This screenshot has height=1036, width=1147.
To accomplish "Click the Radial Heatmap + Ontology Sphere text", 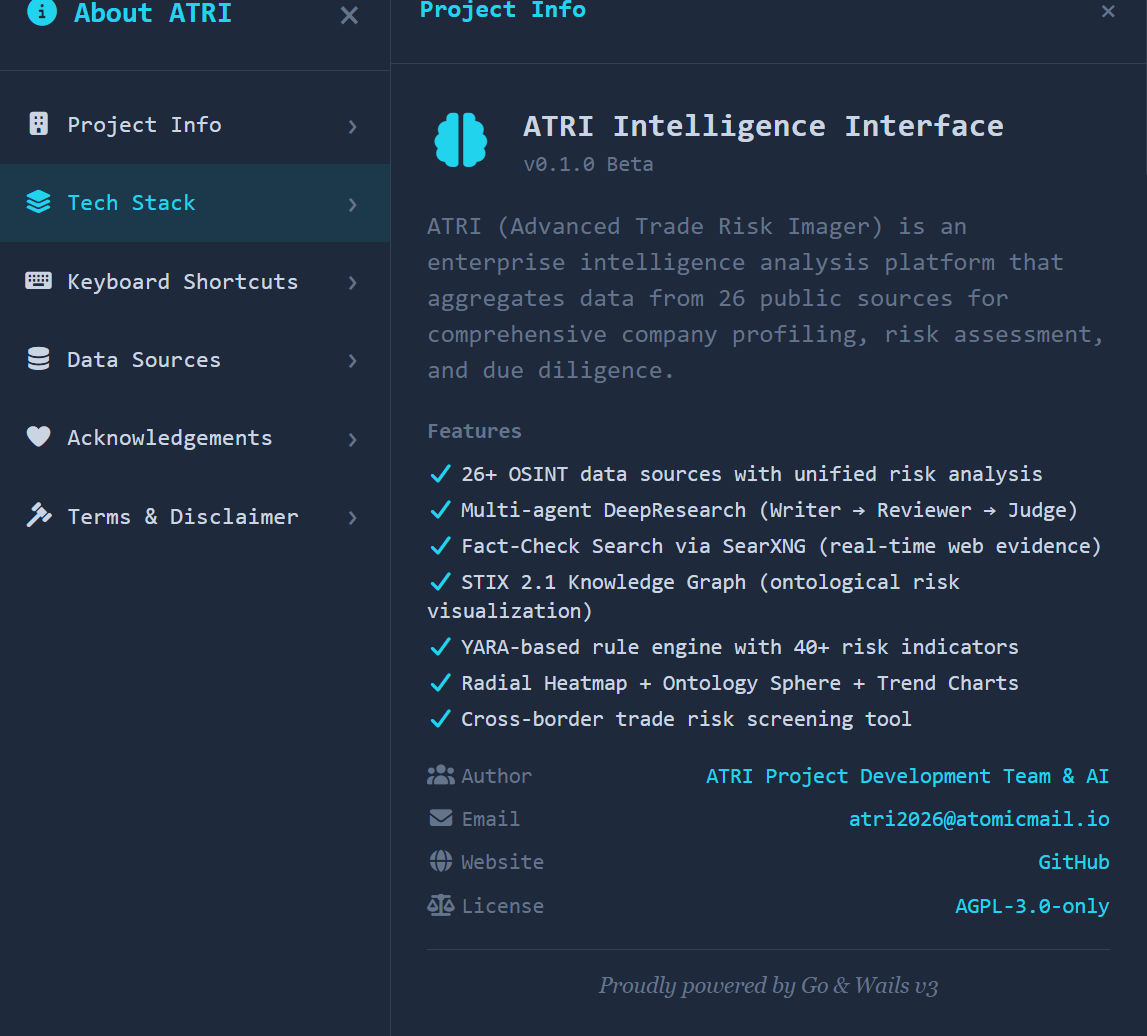I will [x=740, y=683].
